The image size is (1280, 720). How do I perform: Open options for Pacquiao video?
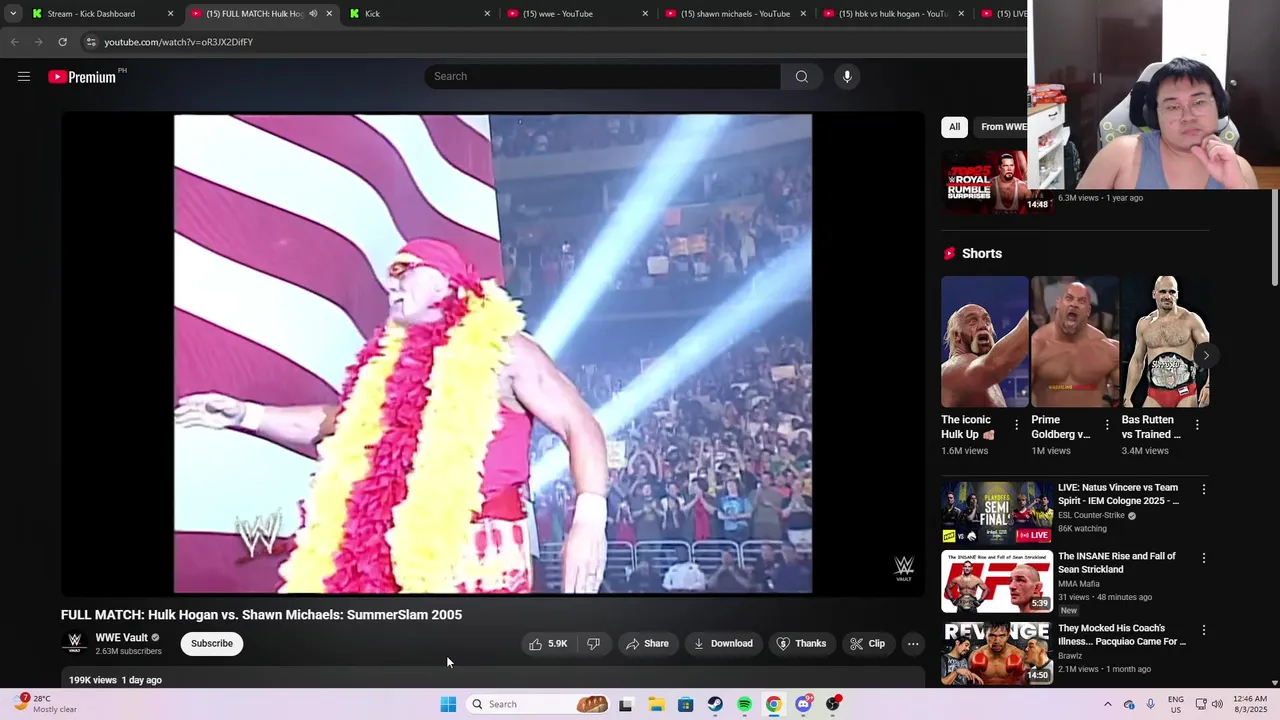click(x=1203, y=630)
